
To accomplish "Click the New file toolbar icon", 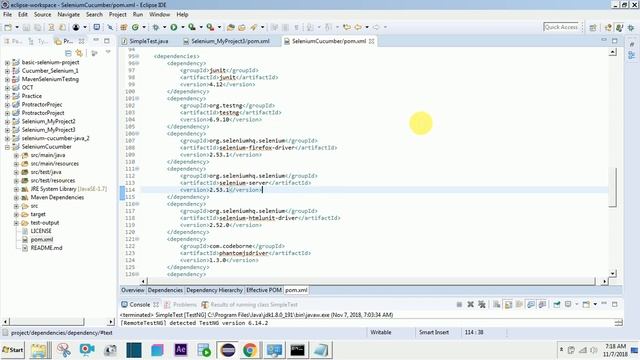I will 8,27.
